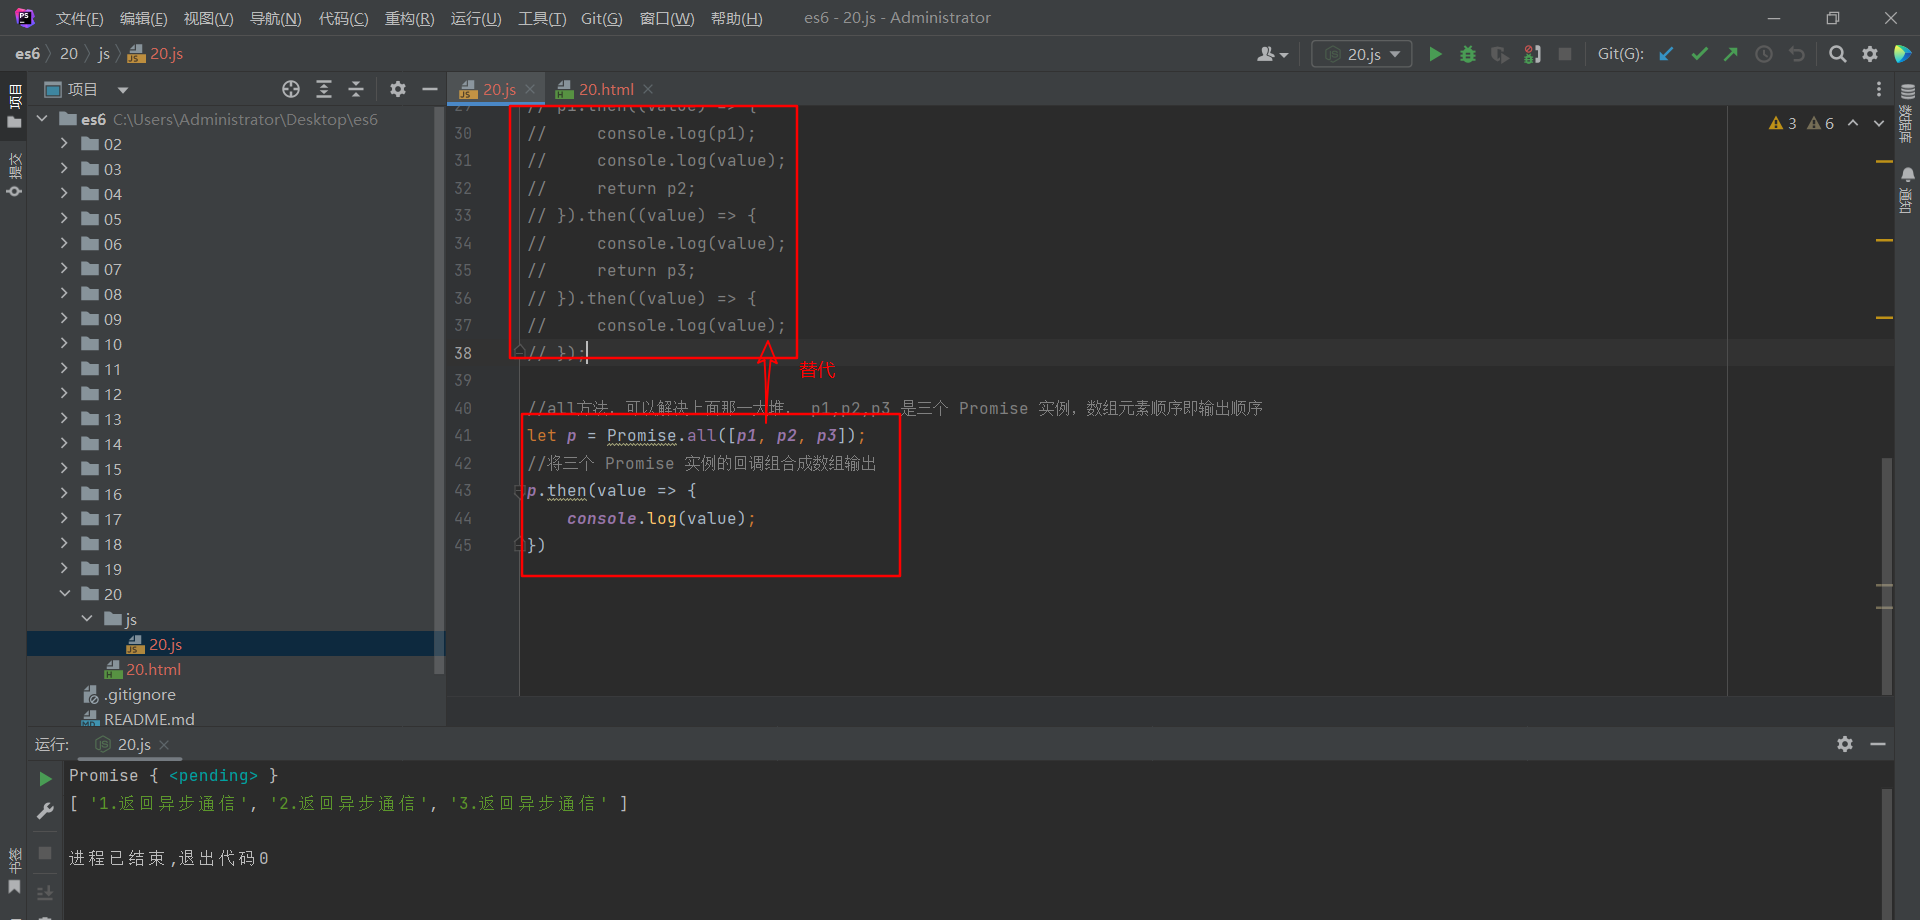Select 20.html in project tree
The height and width of the screenshot is (920, 1920).
[x=153, y=669]
